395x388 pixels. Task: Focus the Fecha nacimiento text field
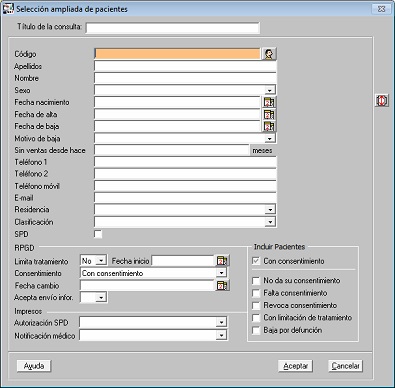coord(178,102)
